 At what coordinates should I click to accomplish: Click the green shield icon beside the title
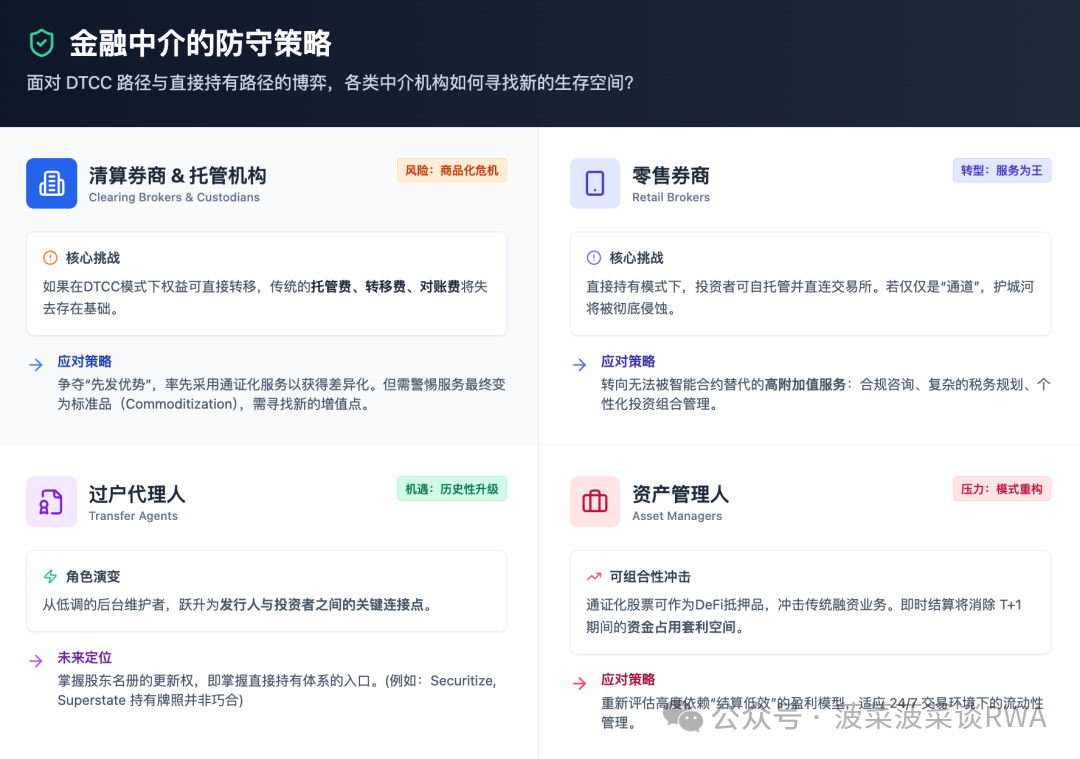coord(41,43)
